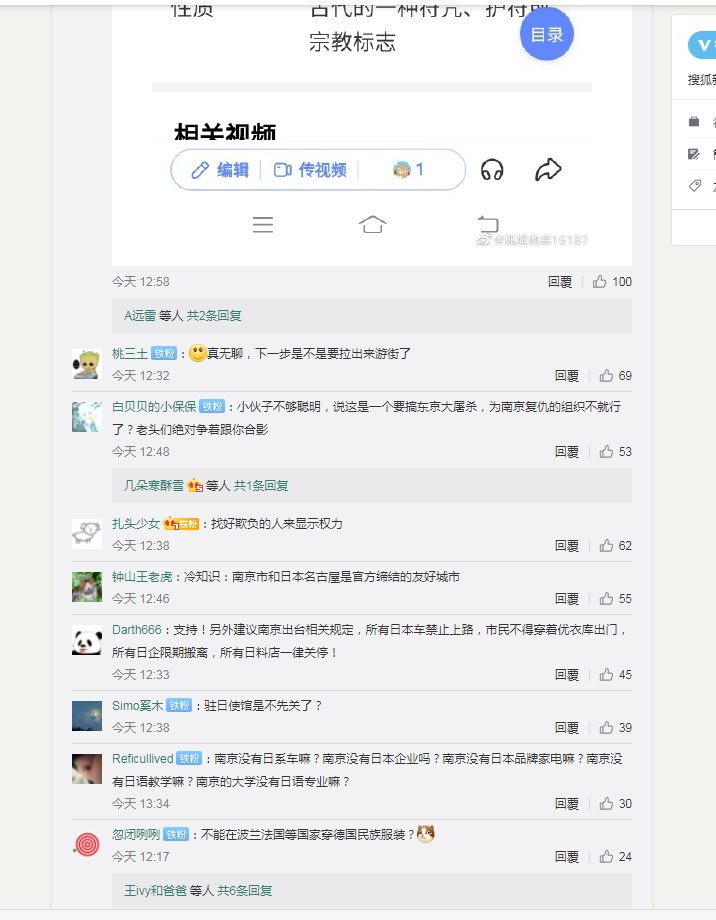Tap the home icon below image
716x920 pixels.
[x=373, y=225]
